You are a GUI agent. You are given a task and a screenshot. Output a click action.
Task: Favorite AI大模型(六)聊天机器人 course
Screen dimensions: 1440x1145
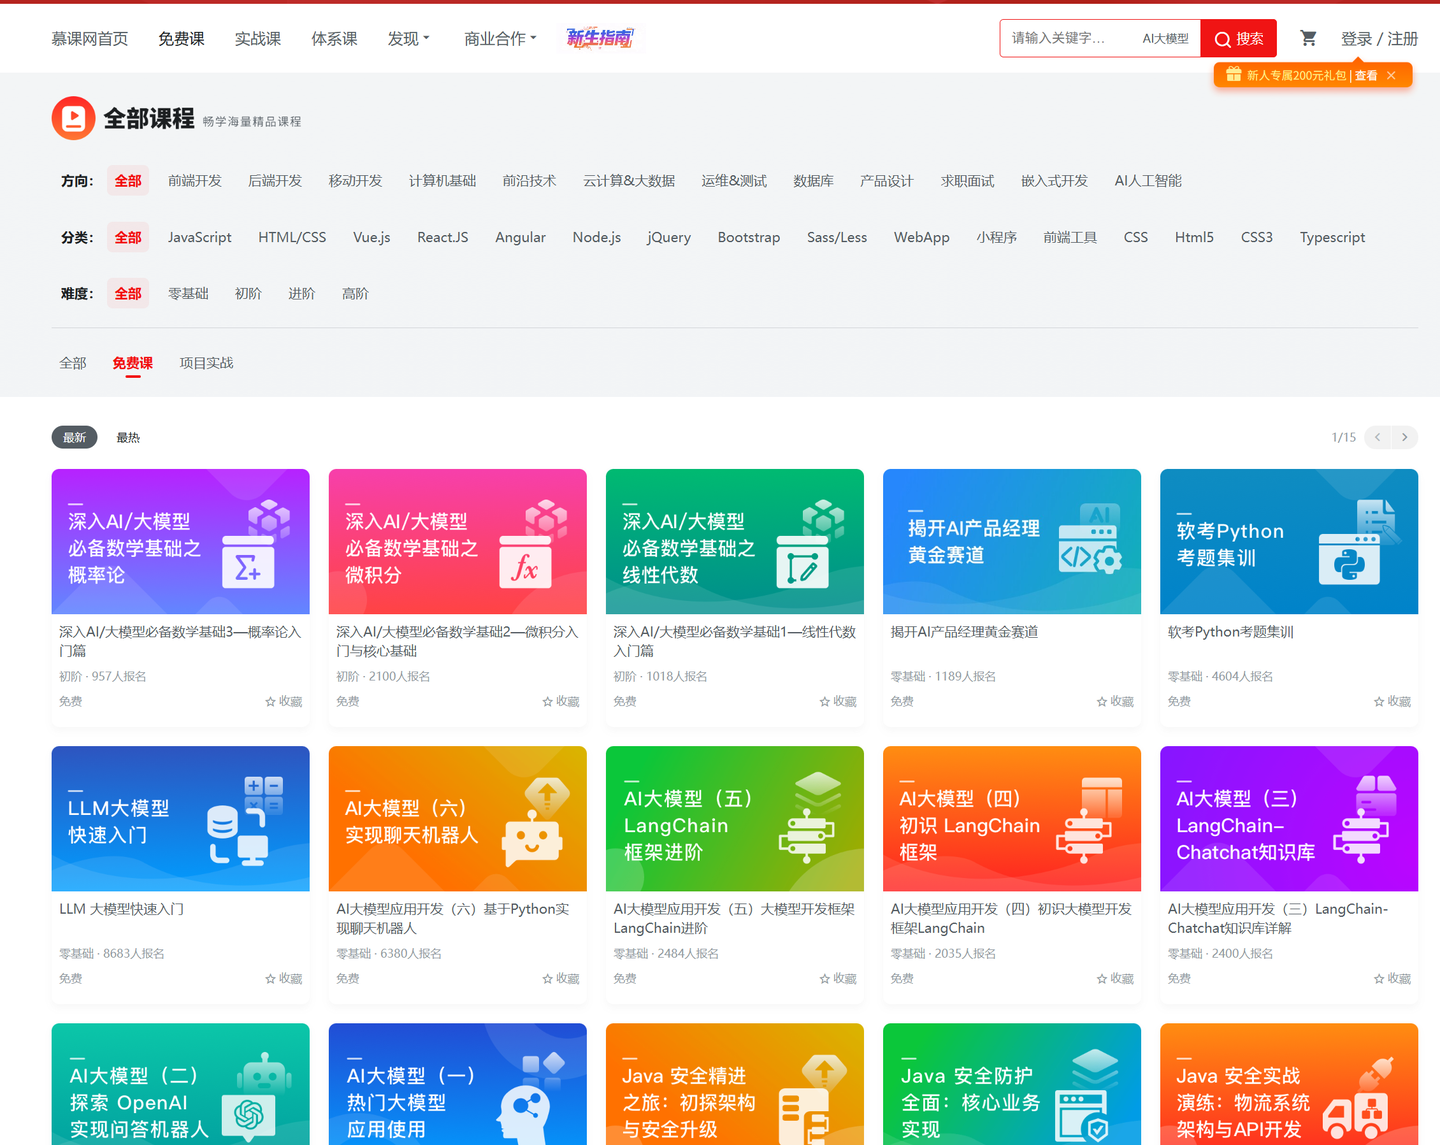point(561,978)
